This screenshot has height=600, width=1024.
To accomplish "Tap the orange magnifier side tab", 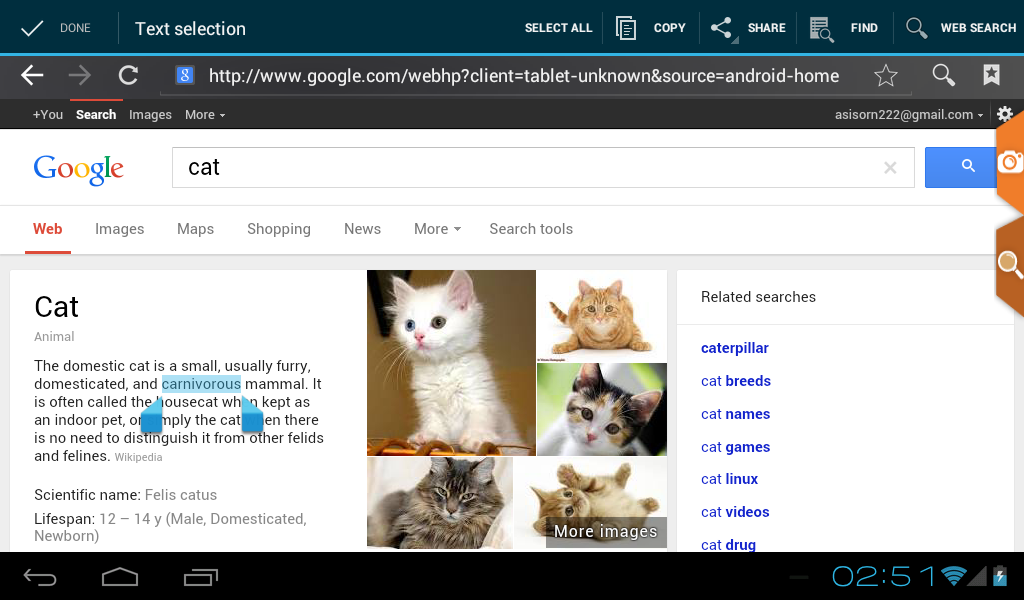I will pyautogui.click(x=1010, y=264).
